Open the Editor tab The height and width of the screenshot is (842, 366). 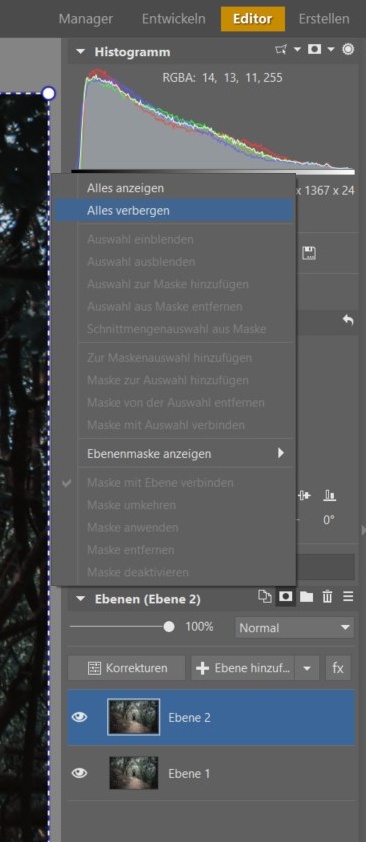pos(253,19)
